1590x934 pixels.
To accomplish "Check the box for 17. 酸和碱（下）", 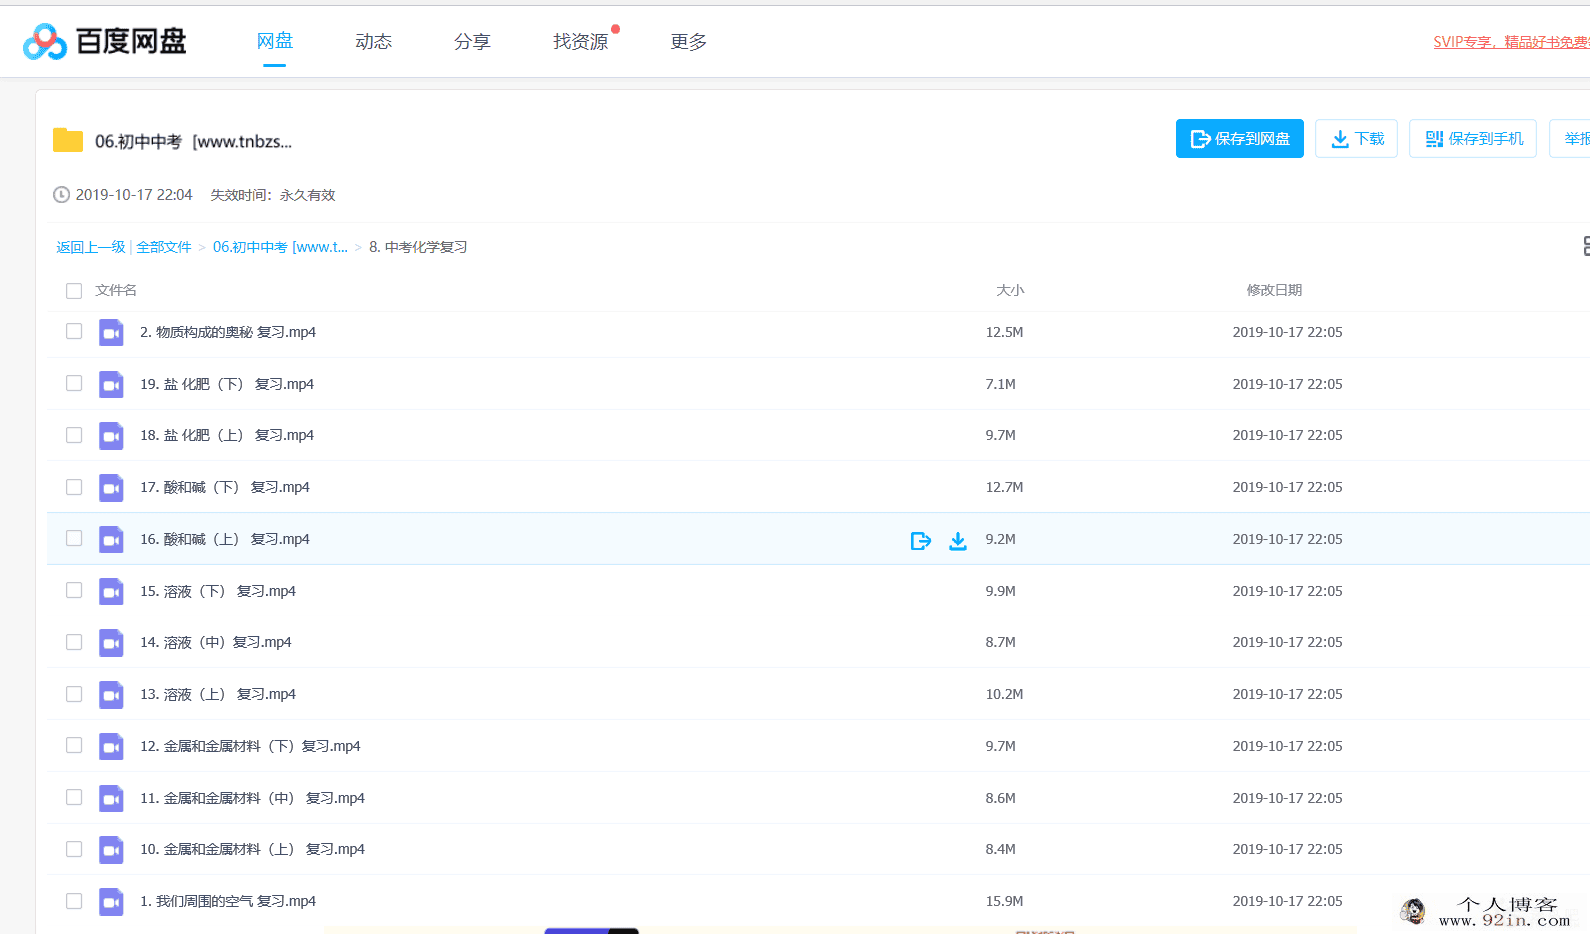I will 74,487.
